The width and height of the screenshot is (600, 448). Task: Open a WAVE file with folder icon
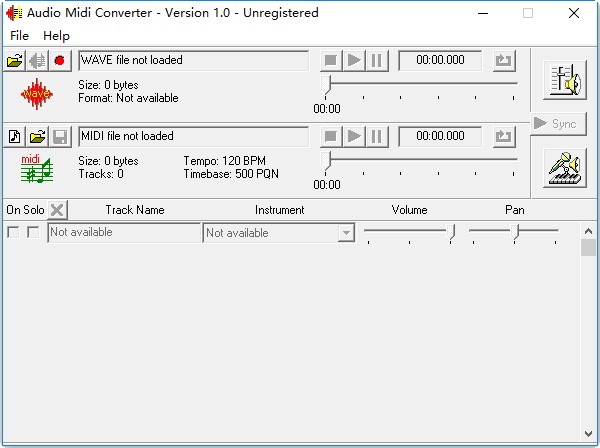pyautogui.click(x=15, y=60)
